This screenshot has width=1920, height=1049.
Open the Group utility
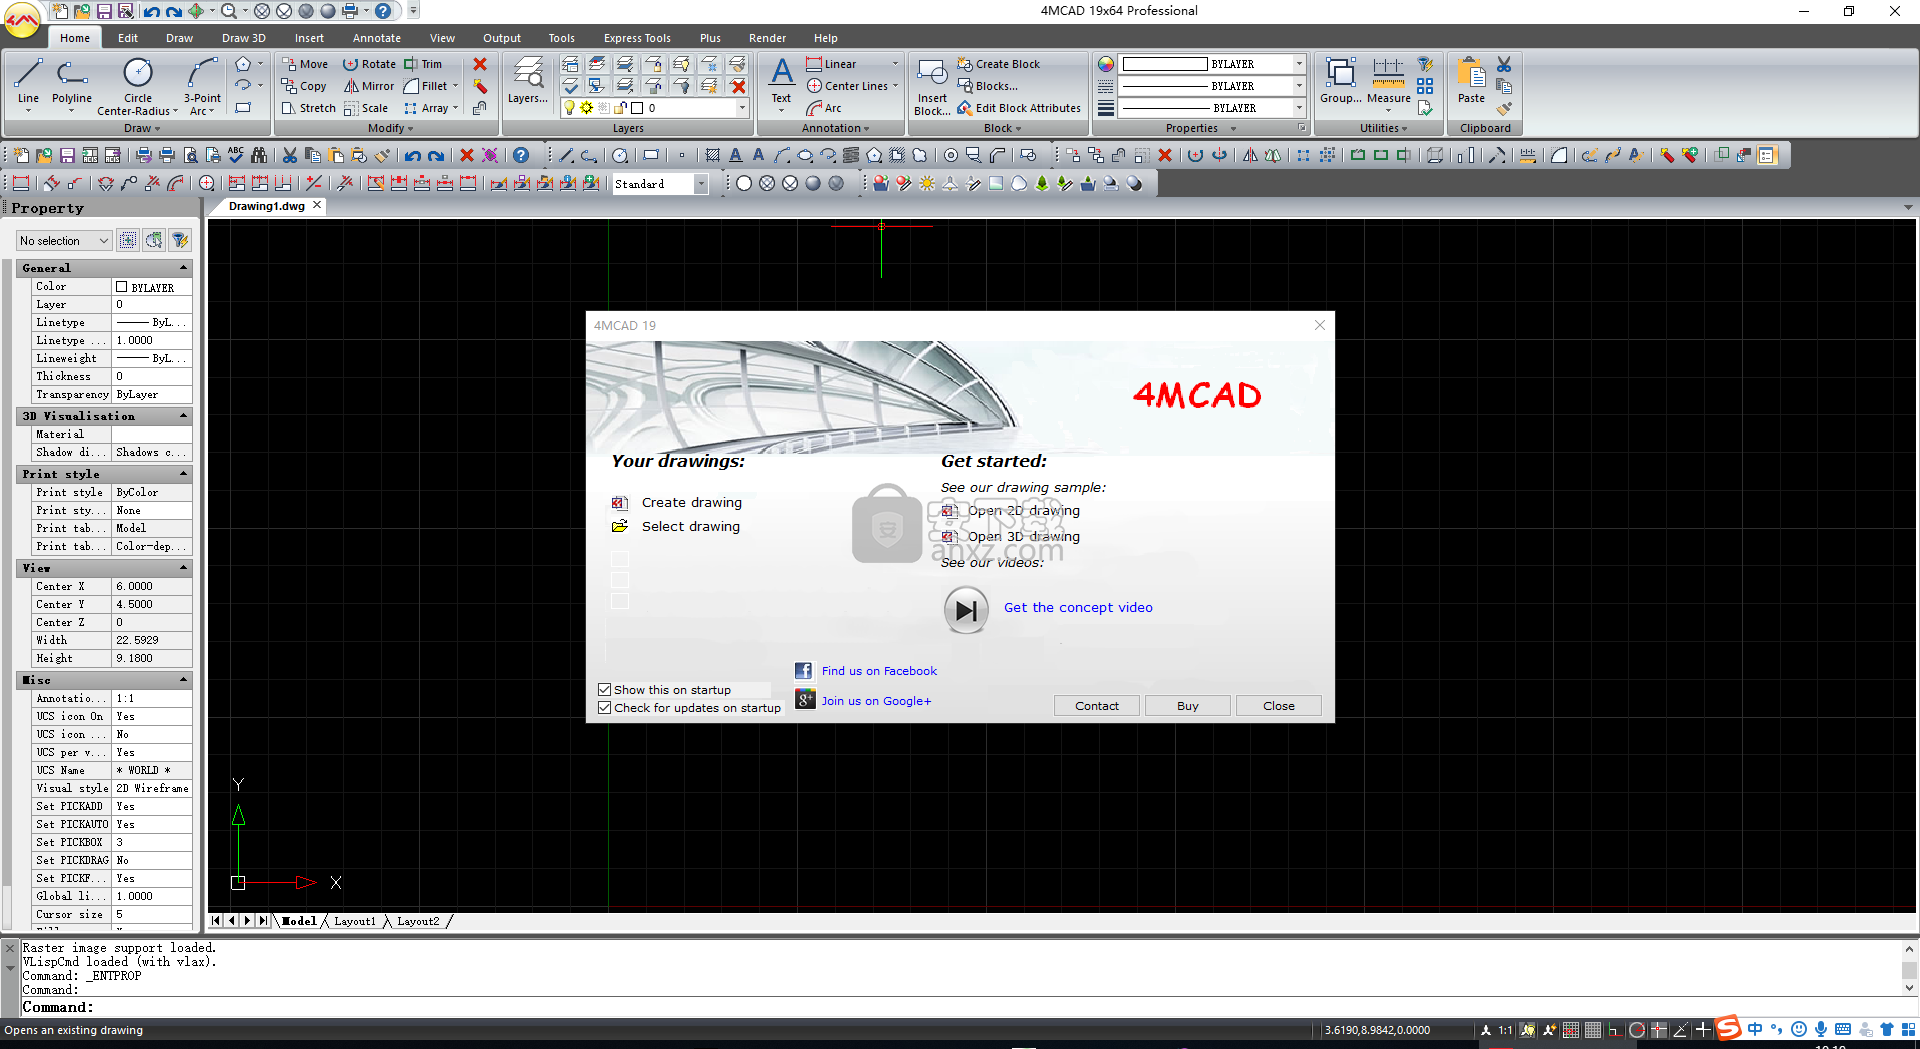1340,80
